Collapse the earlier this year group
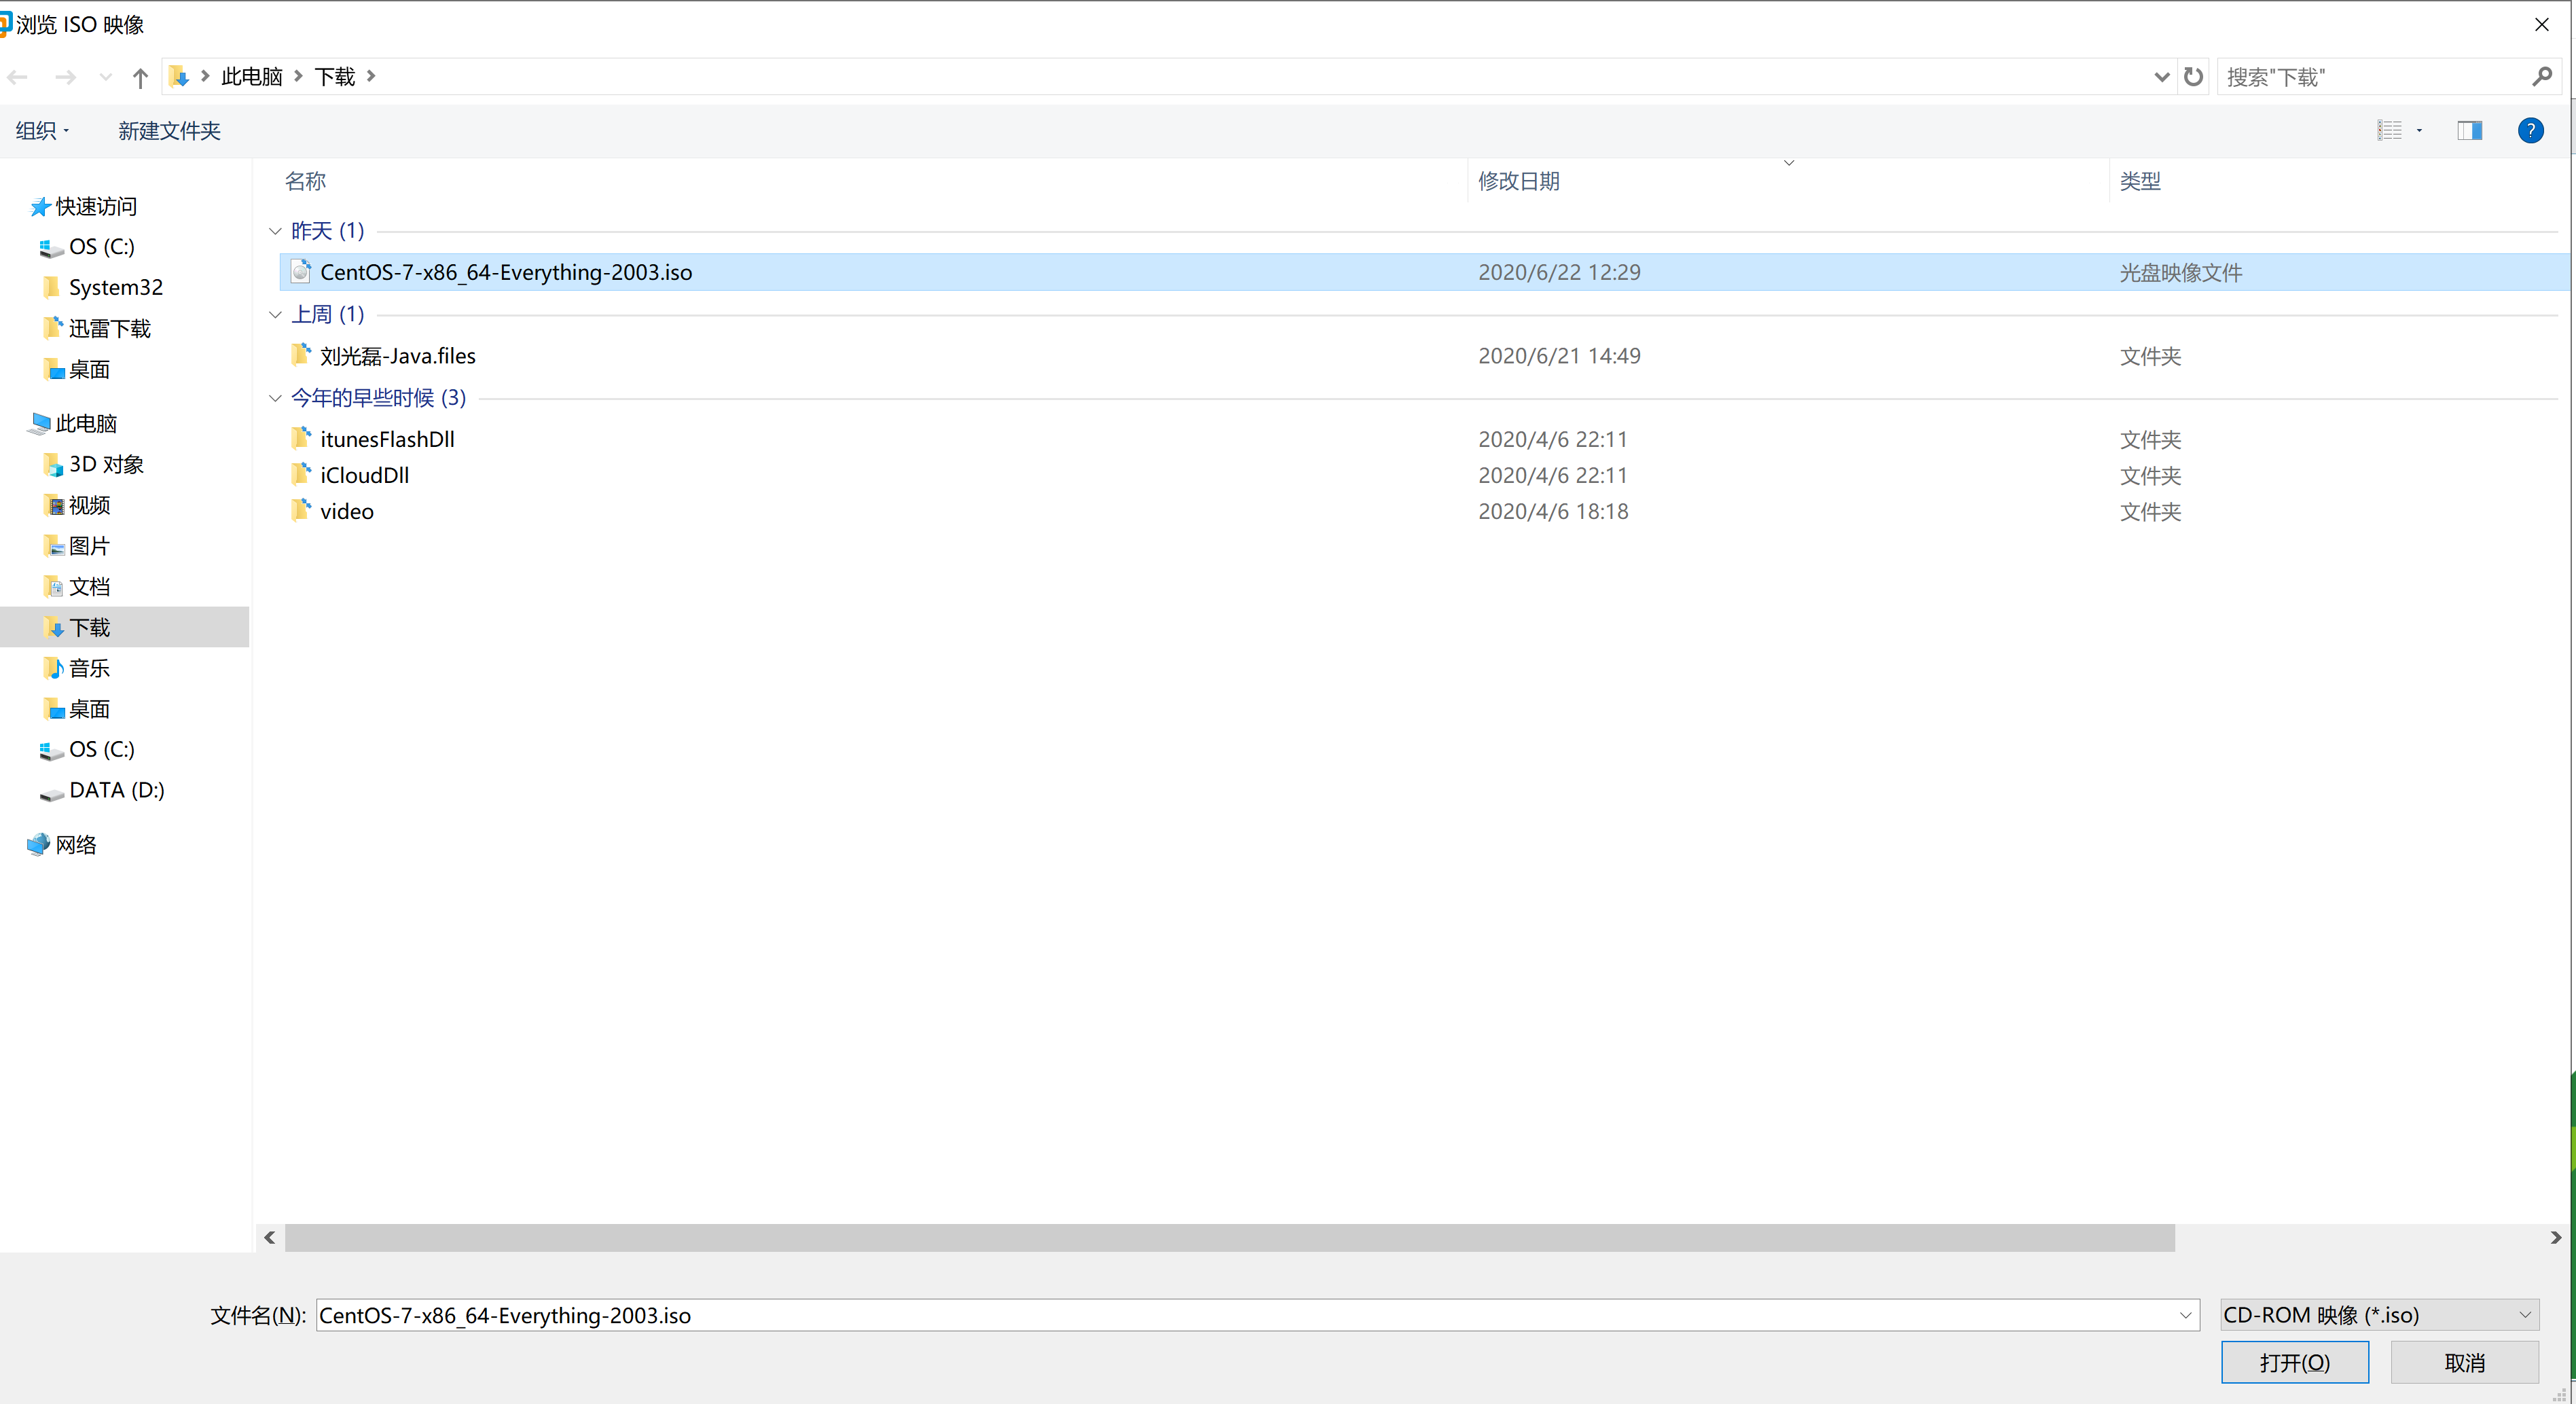This screenshot has width=2576, height=1404. pos(275,398)
